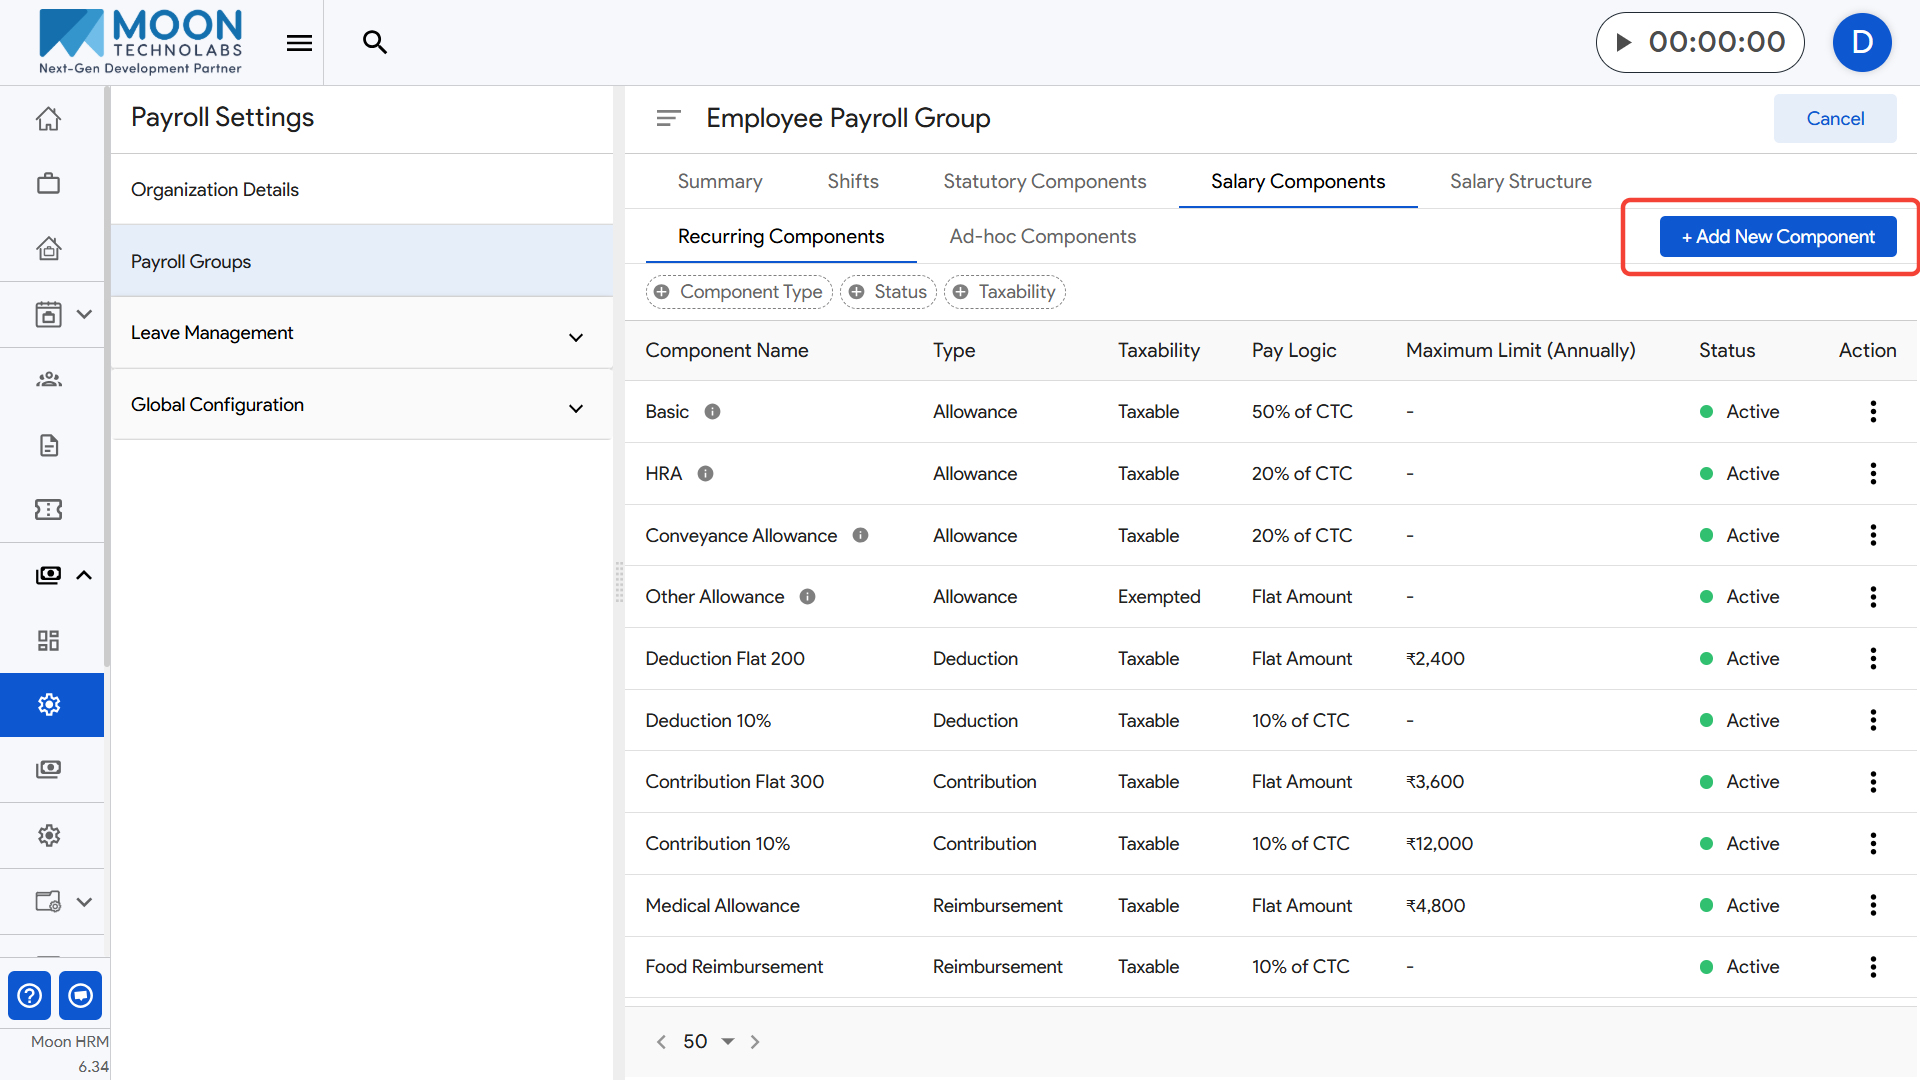Image resolution: width=1920 pixels, height=1080 pixels.
Task: Click the Add New Component button
Action: tap(1777, 237)
